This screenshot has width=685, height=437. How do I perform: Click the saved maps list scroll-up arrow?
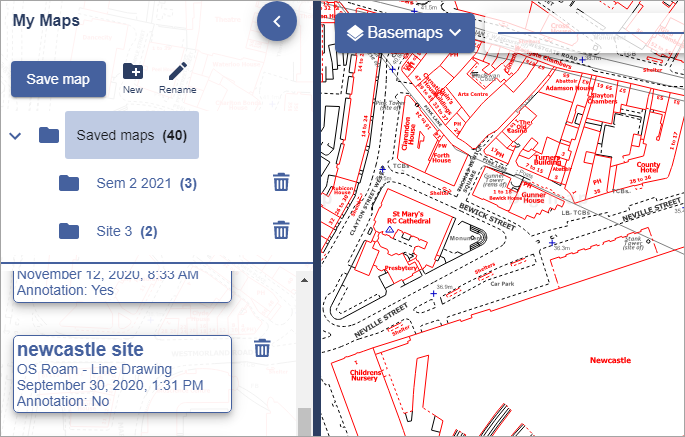coord(304,280)
